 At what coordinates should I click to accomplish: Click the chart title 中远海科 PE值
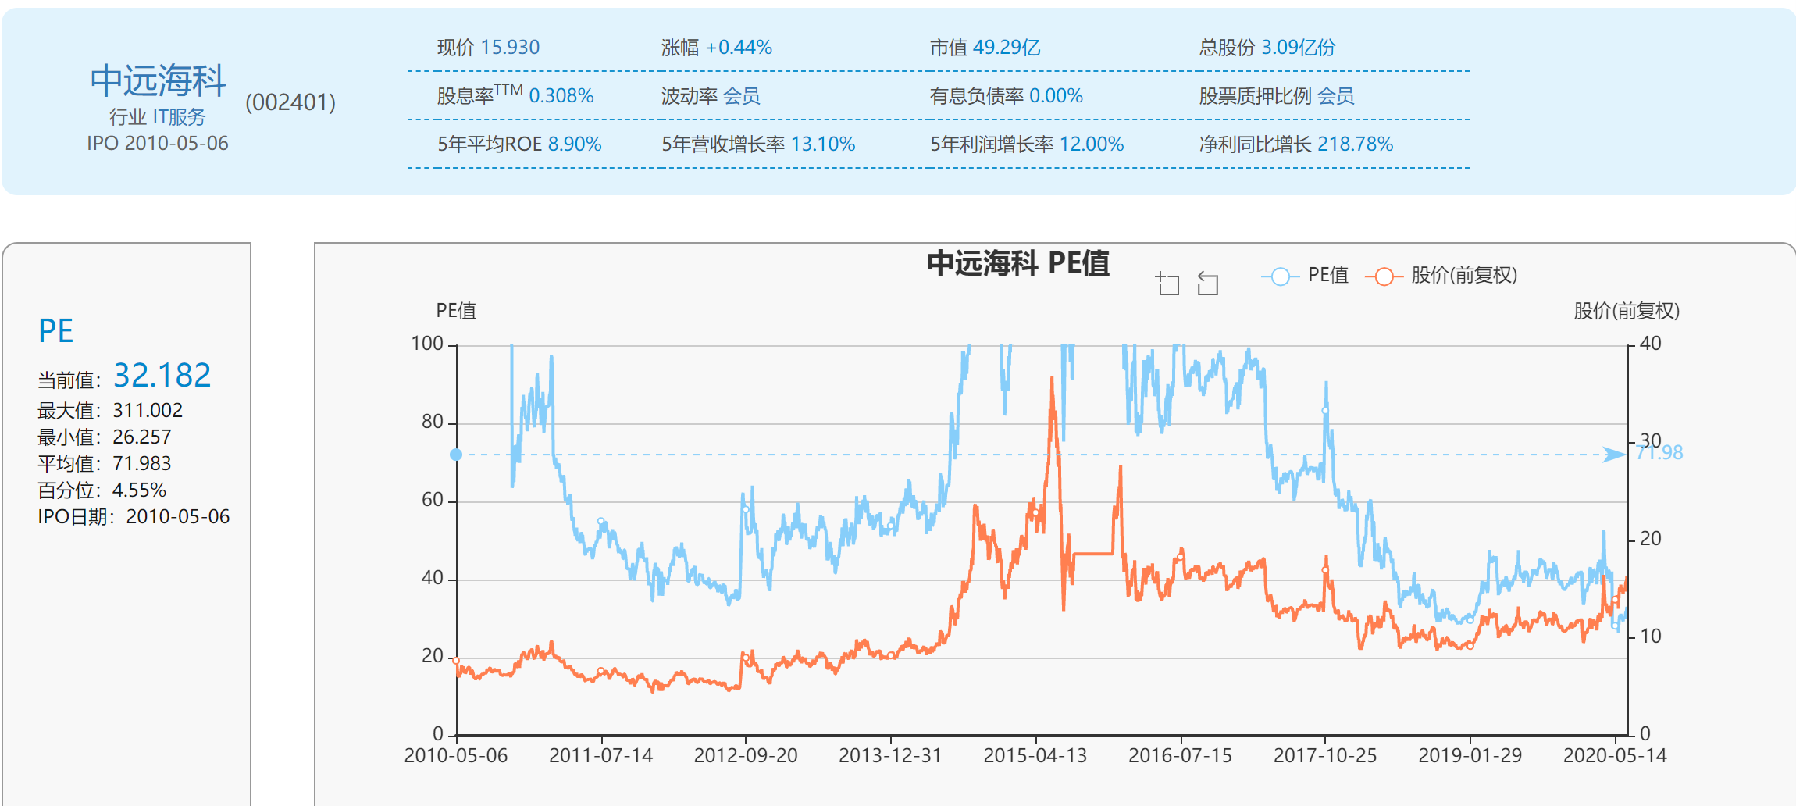tap(1018, 263)
